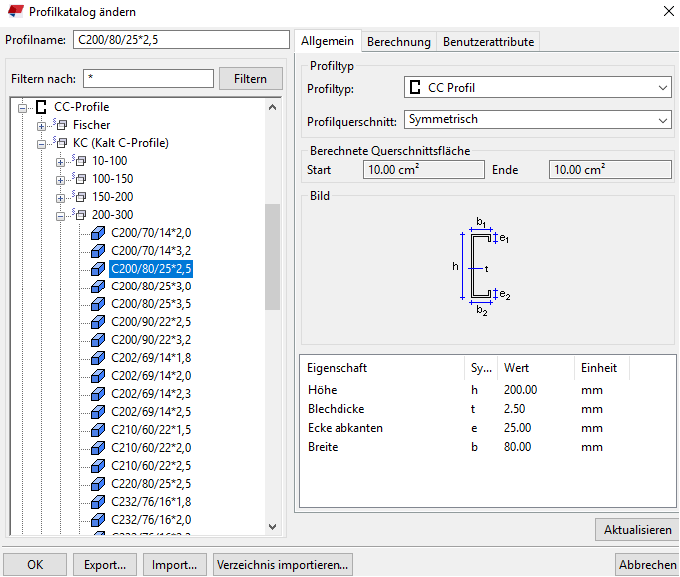680x577 pixels.
Task: Click the profile icon beside C202/69/14*2,5
Action: tap(98, 412)
